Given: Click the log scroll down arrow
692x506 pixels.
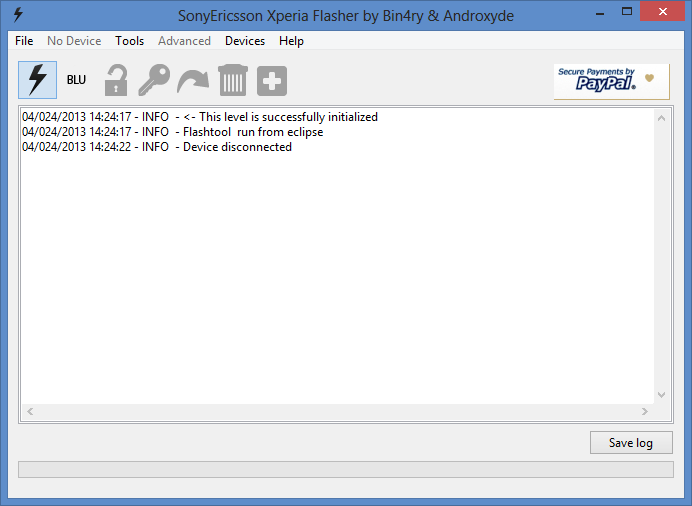Looking at the screenshot, I should [661, 395].
